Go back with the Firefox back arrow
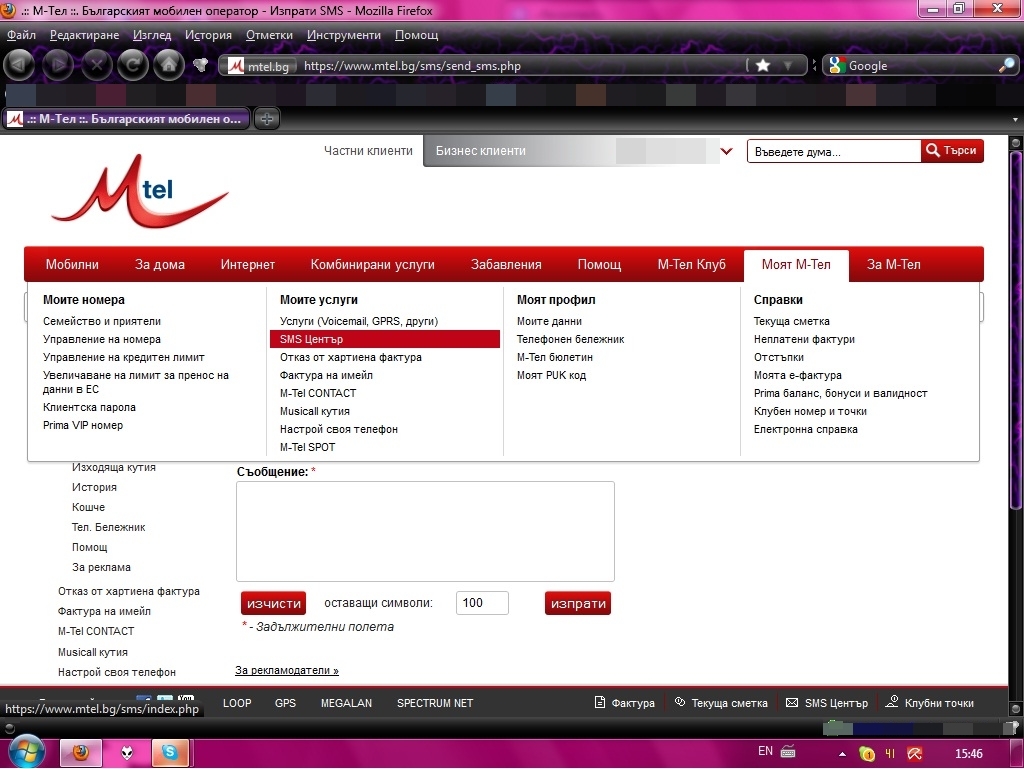 click(x=20, y=65)
